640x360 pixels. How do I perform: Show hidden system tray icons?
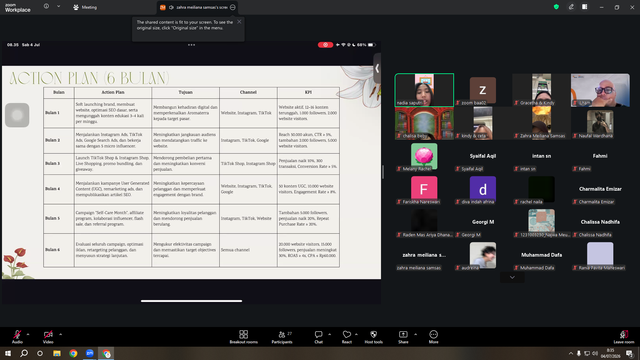(571, 353)
